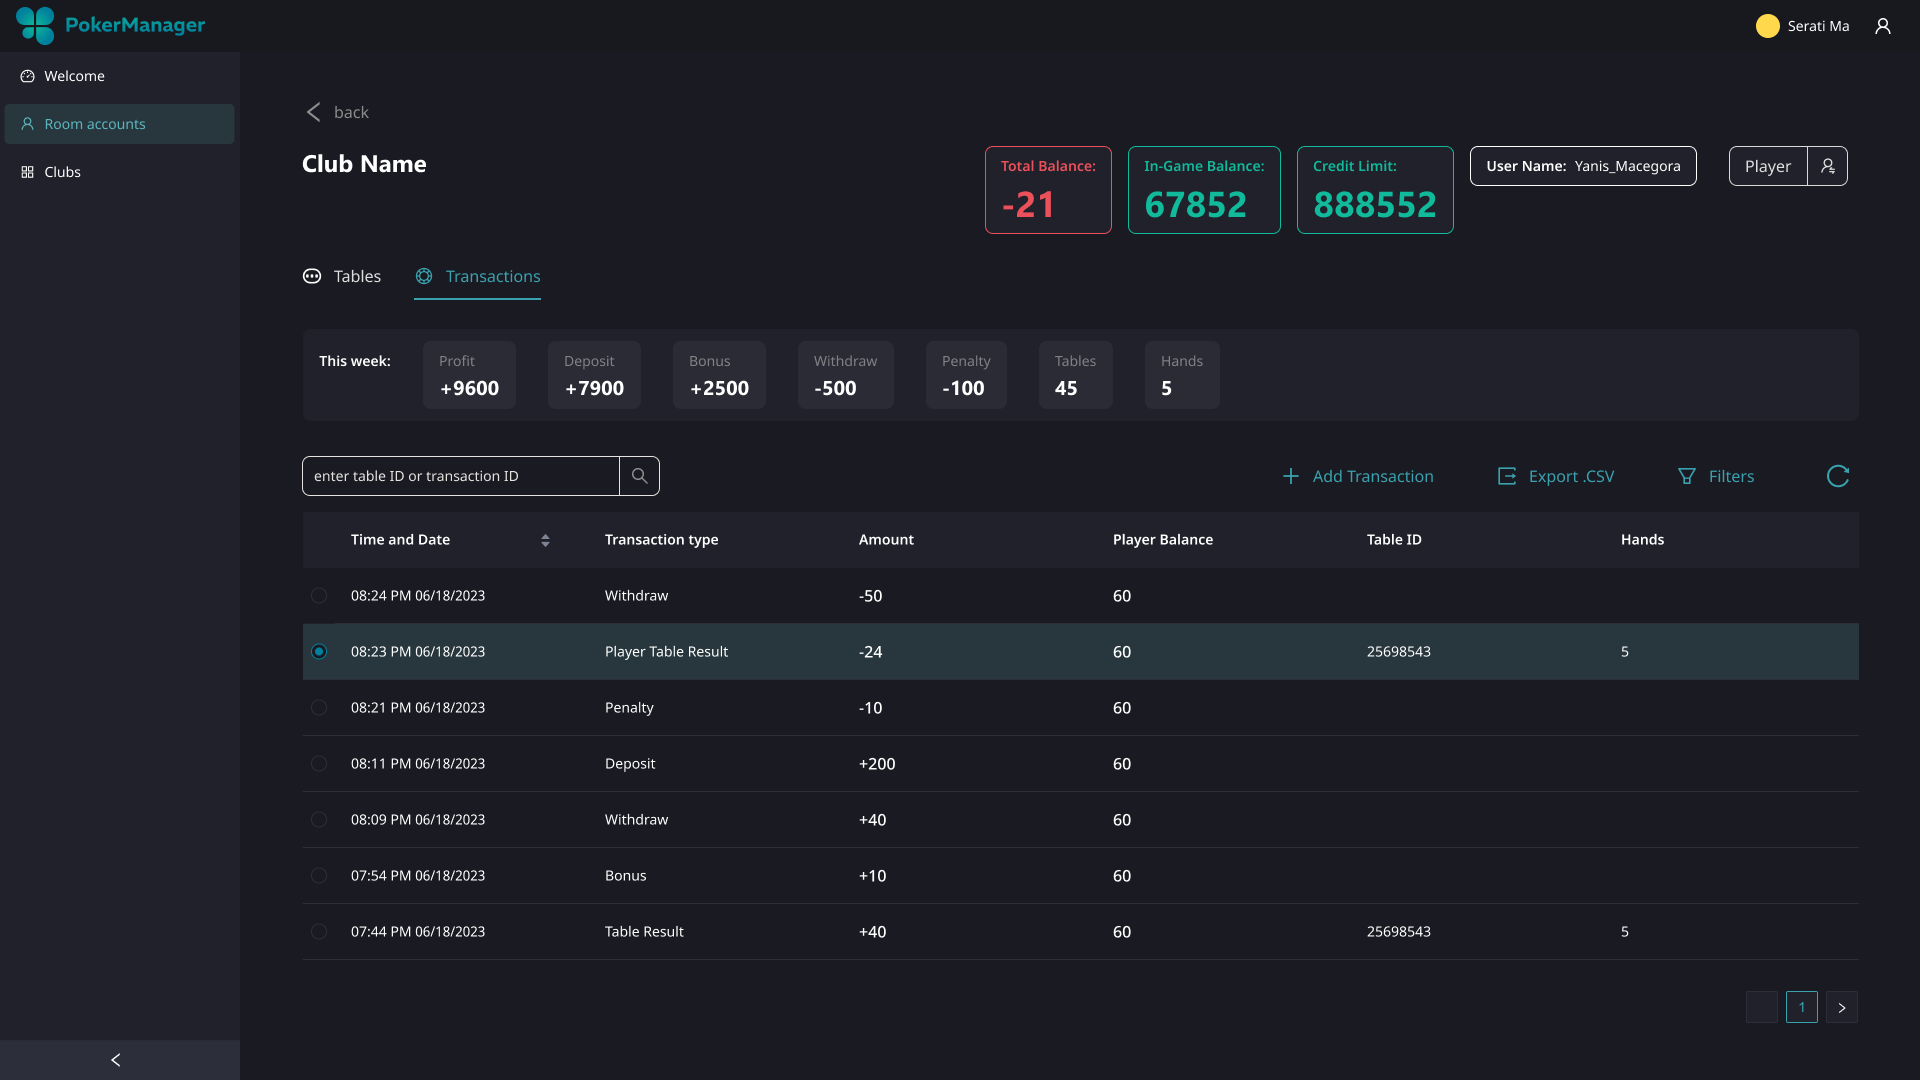Image resolution: width=1920 pixels, height=1080 pixels.
Task: Click the search magnifier icon
Action: click(640, 476)
